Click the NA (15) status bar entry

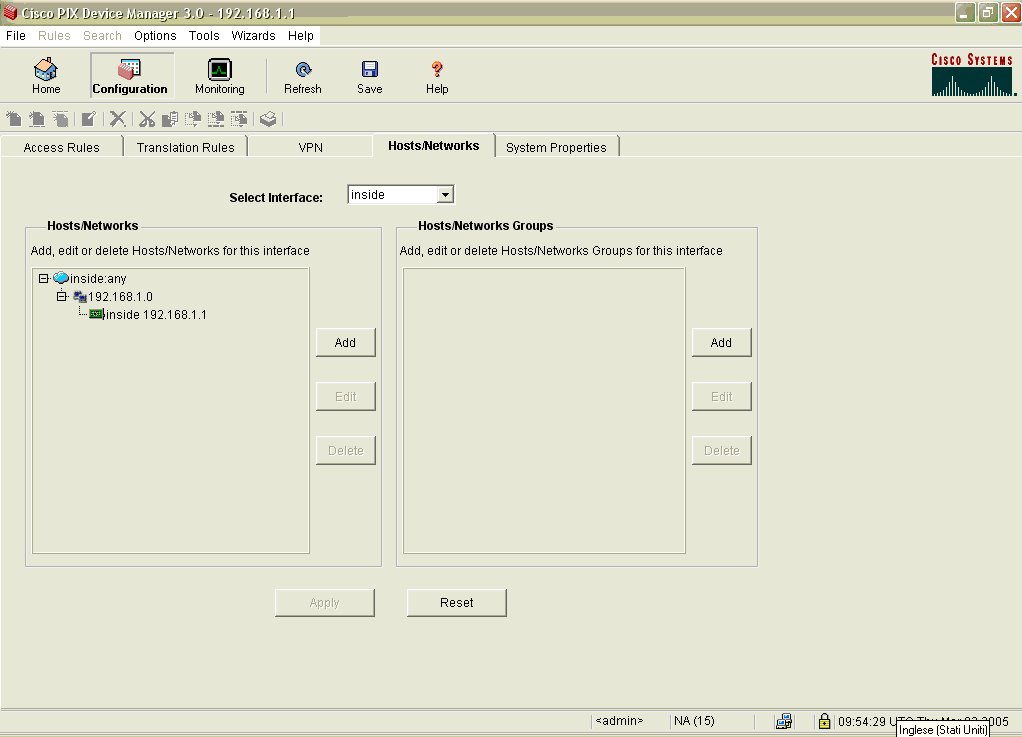click(694, 721)
